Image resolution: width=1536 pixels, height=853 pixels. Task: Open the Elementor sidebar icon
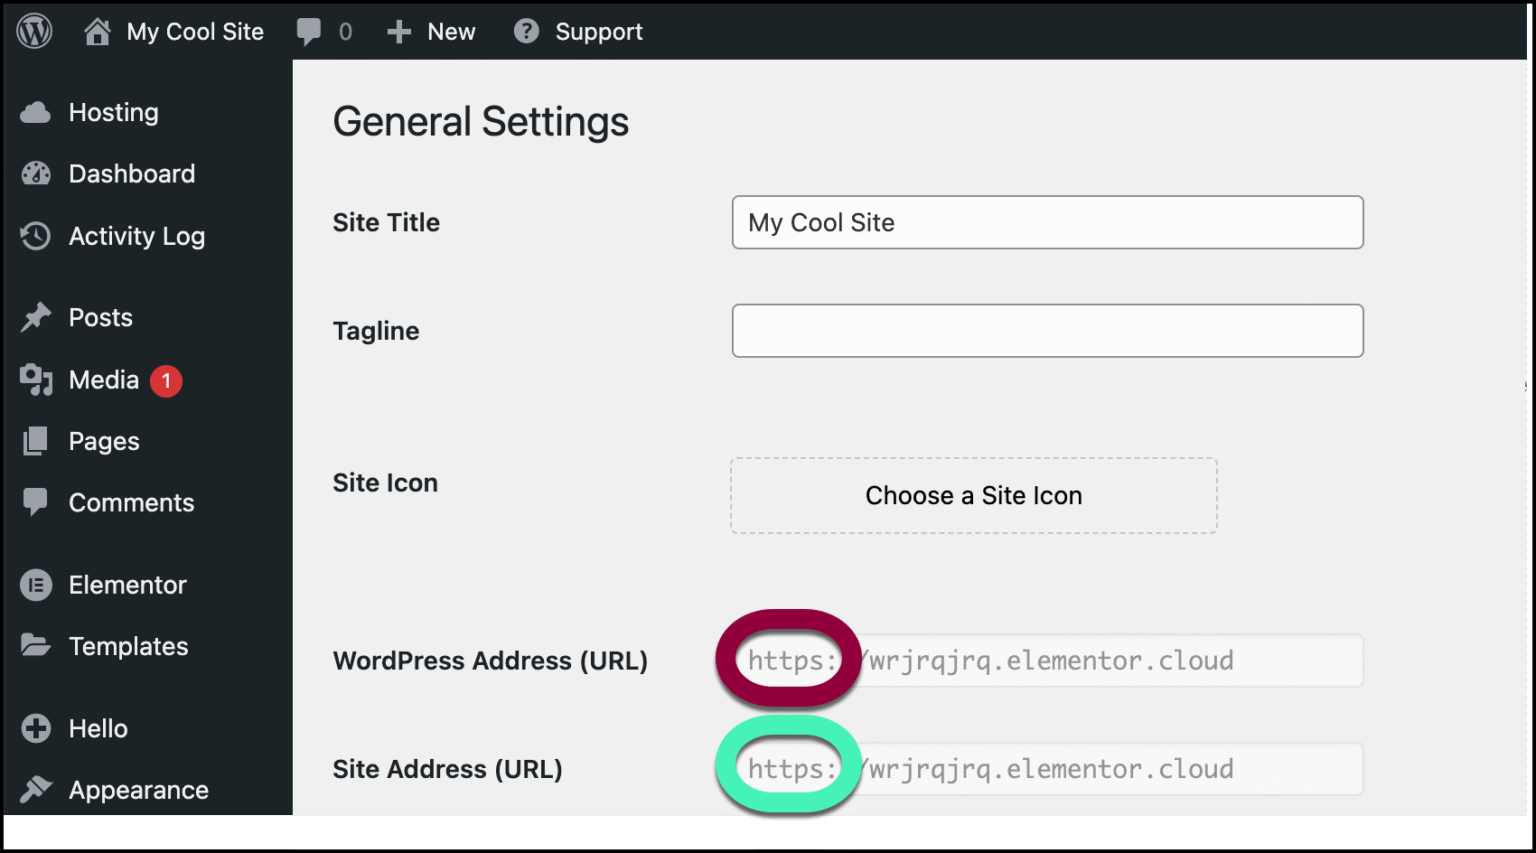pos(36,585)
